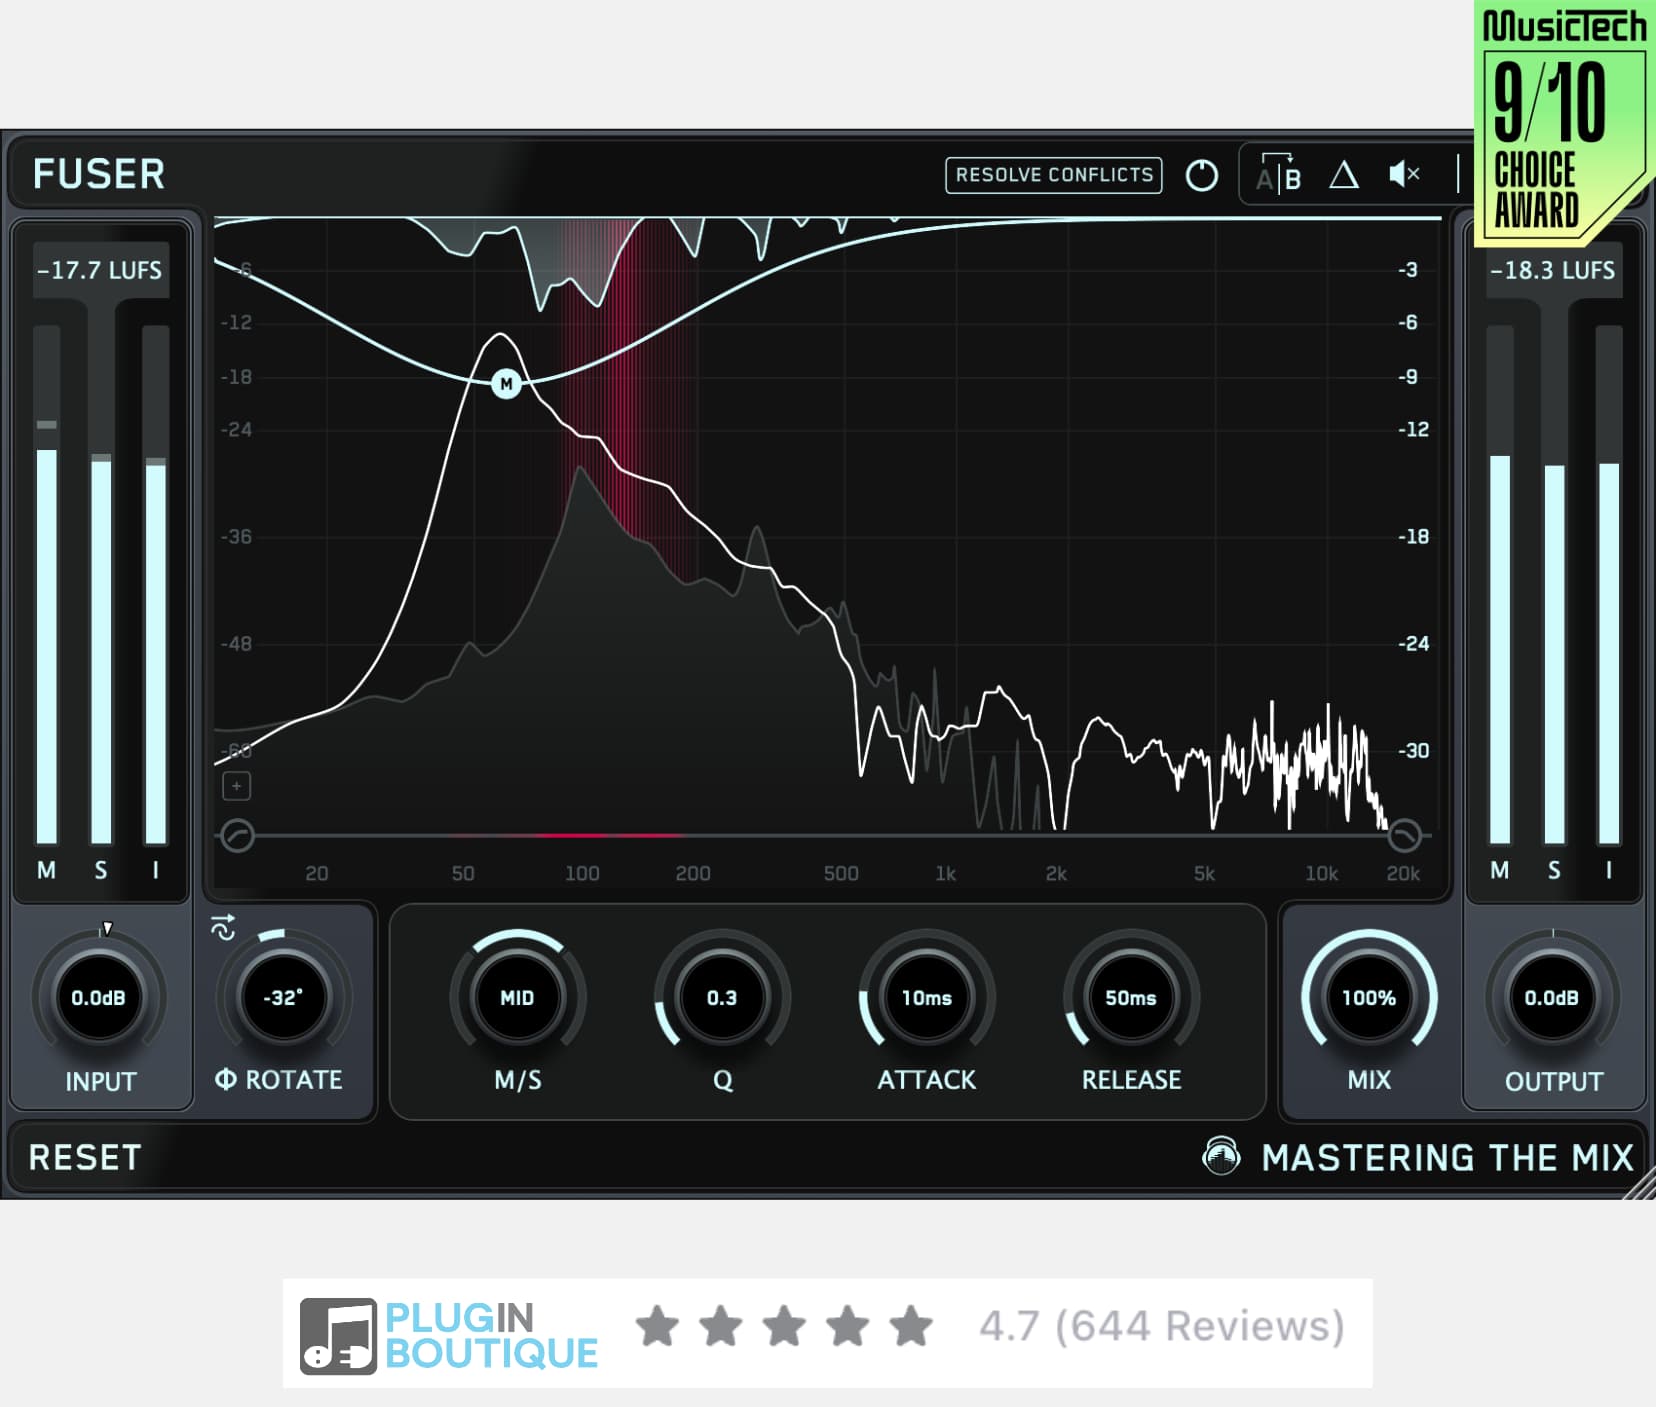The height and width of the screenshot is (1407, 1656).
Task: Select the high-pass filter handle at left
Action: (x=238, y=835)
